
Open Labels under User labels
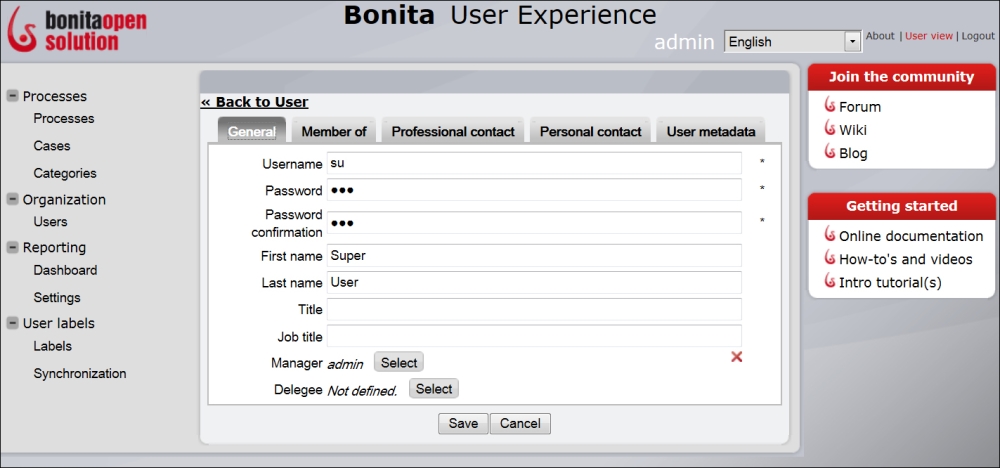coord(52,346)
